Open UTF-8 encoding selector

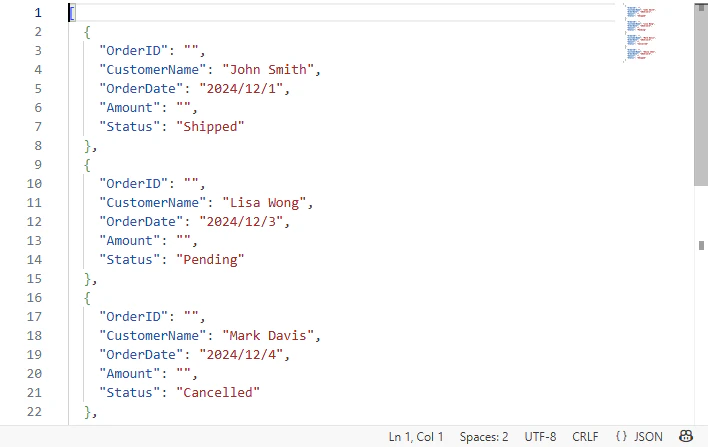pyautogui.click(x=540, y=437)
